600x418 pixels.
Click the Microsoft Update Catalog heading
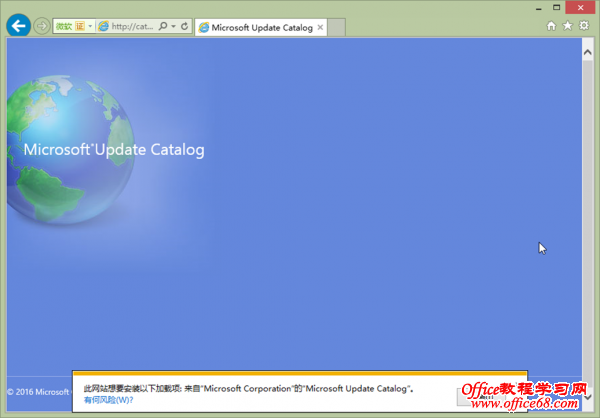click(113, 150)
